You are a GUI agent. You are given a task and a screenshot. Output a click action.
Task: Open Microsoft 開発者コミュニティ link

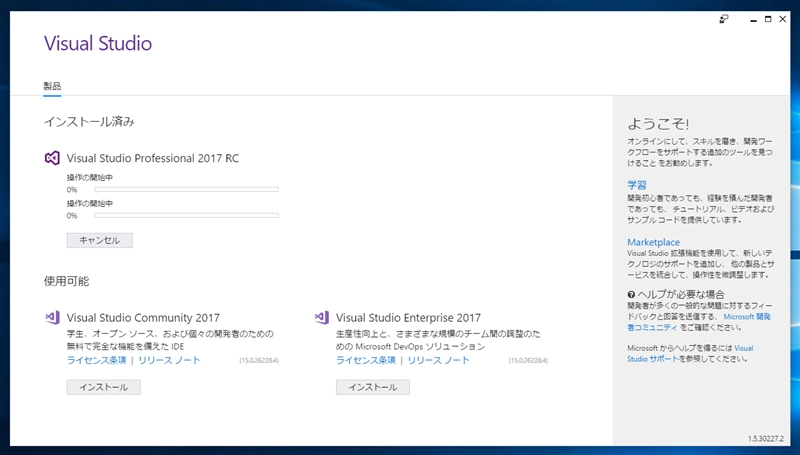pos(699,322)
